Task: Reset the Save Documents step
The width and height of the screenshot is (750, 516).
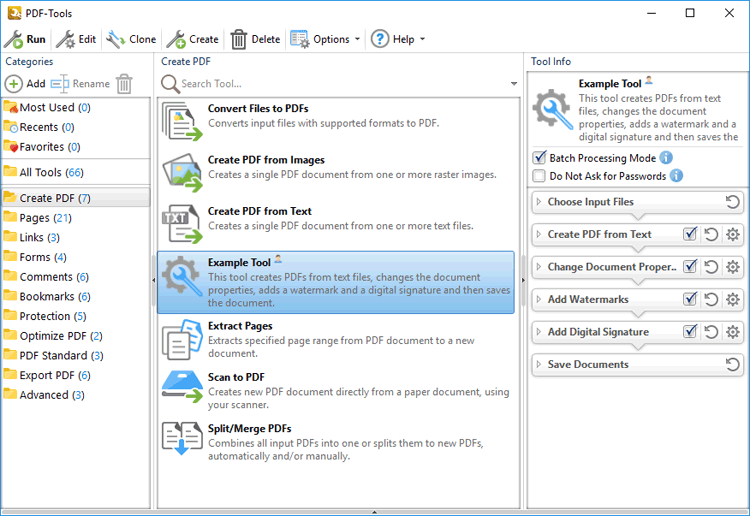Action: pyautogui.click(x=732, y=364)
